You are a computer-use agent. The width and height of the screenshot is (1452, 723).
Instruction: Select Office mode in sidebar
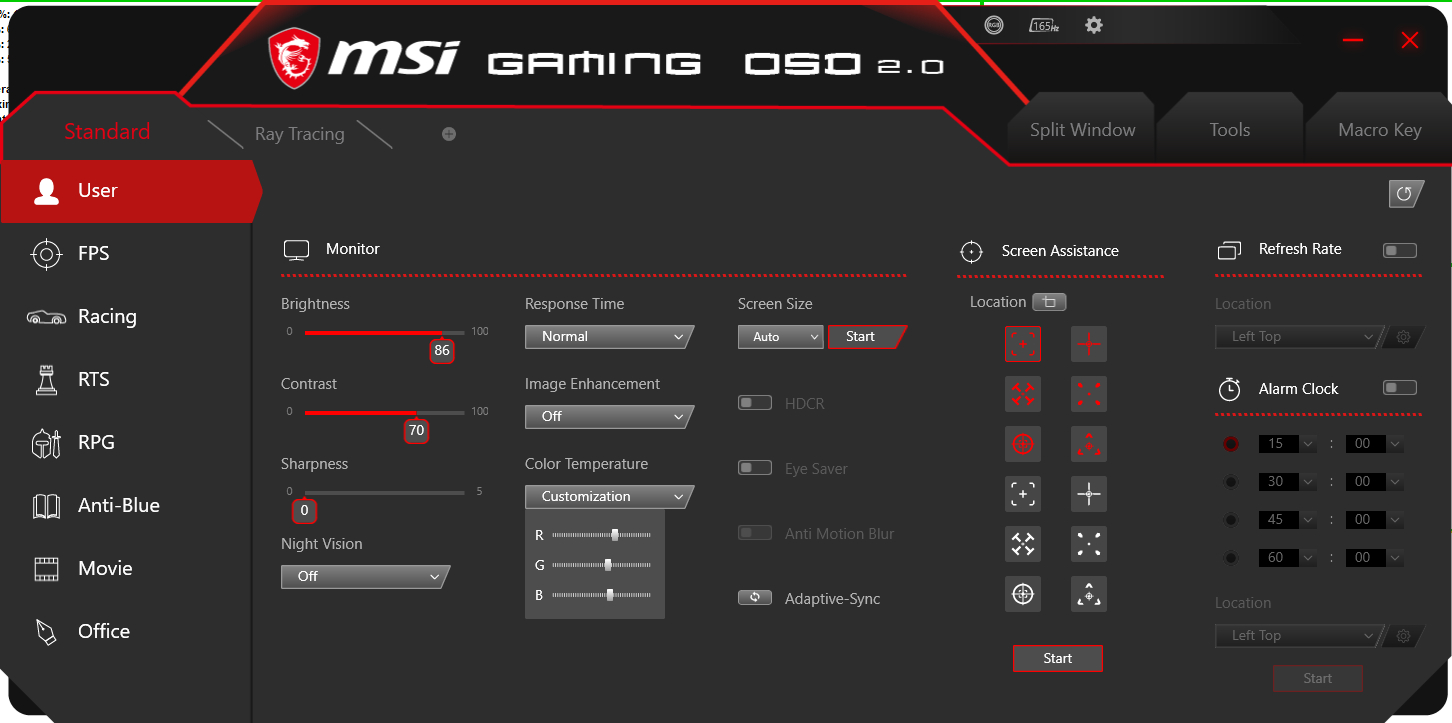point(126,632)
